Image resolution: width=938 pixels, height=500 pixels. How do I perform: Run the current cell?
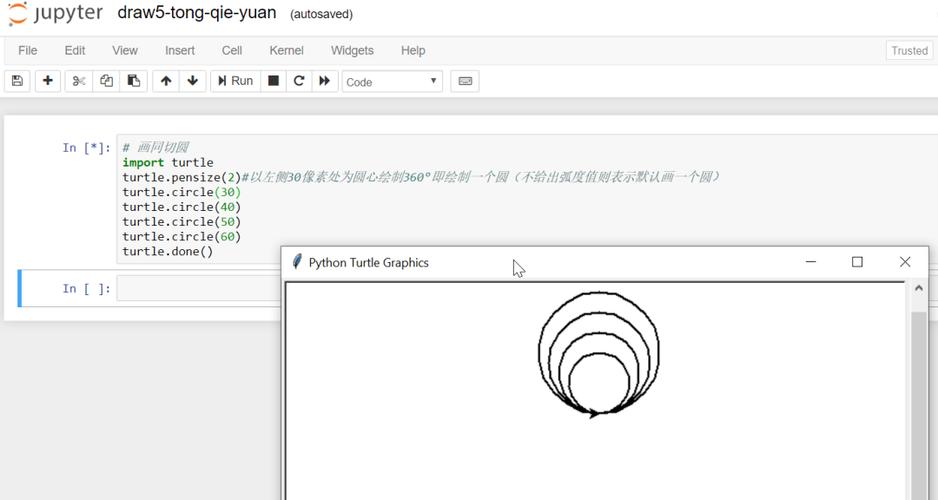(x=235, y=81)
